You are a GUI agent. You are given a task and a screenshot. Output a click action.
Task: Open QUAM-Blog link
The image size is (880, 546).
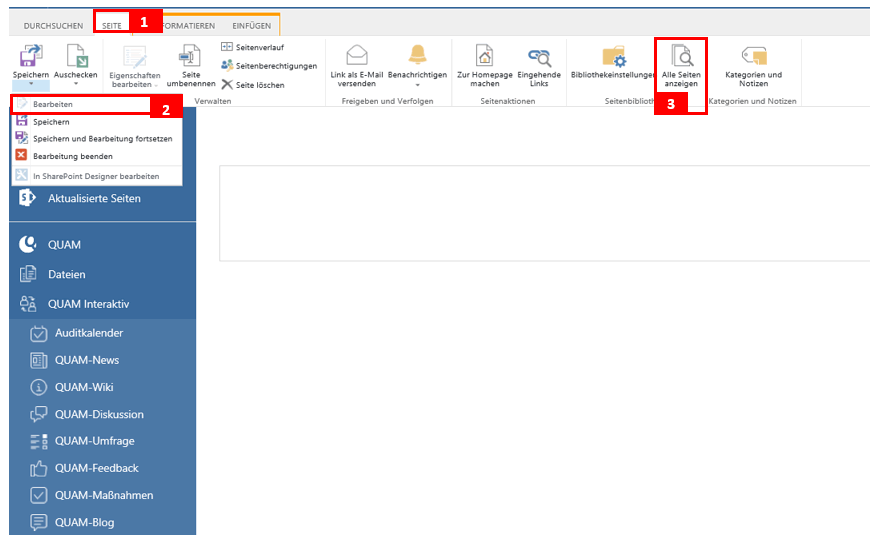[85, 522]
